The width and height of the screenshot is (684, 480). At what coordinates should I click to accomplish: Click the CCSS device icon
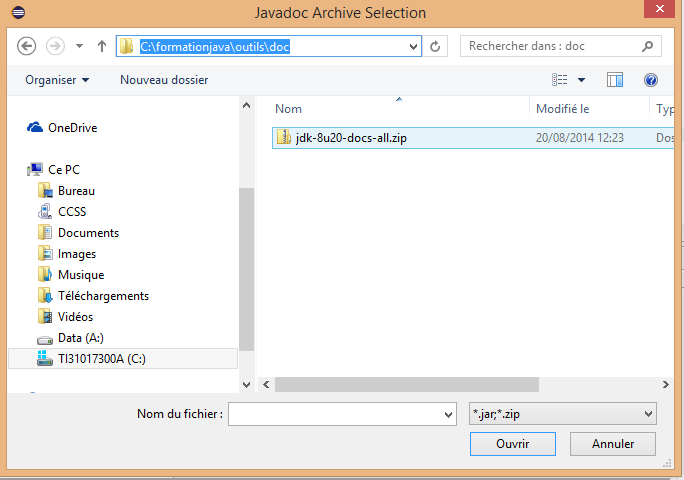pyautogui.click(x=45, y=212)
